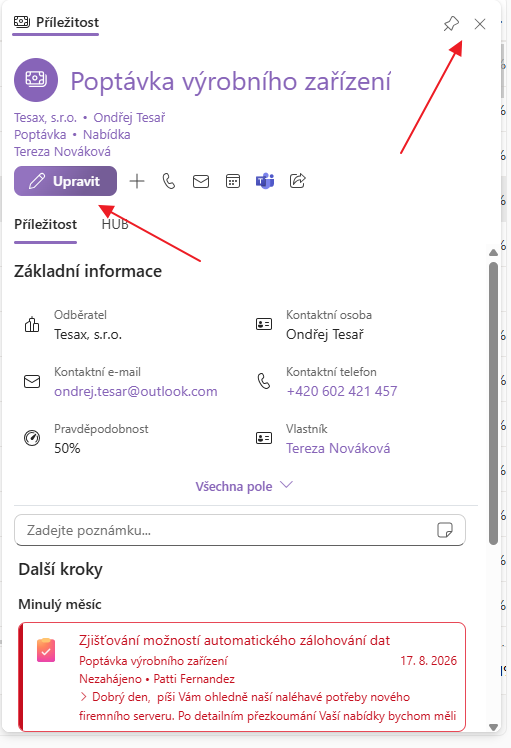Select the Příležitost tab below Upravit
Viewport: 511px width, 748px height.
pos(45,224)
